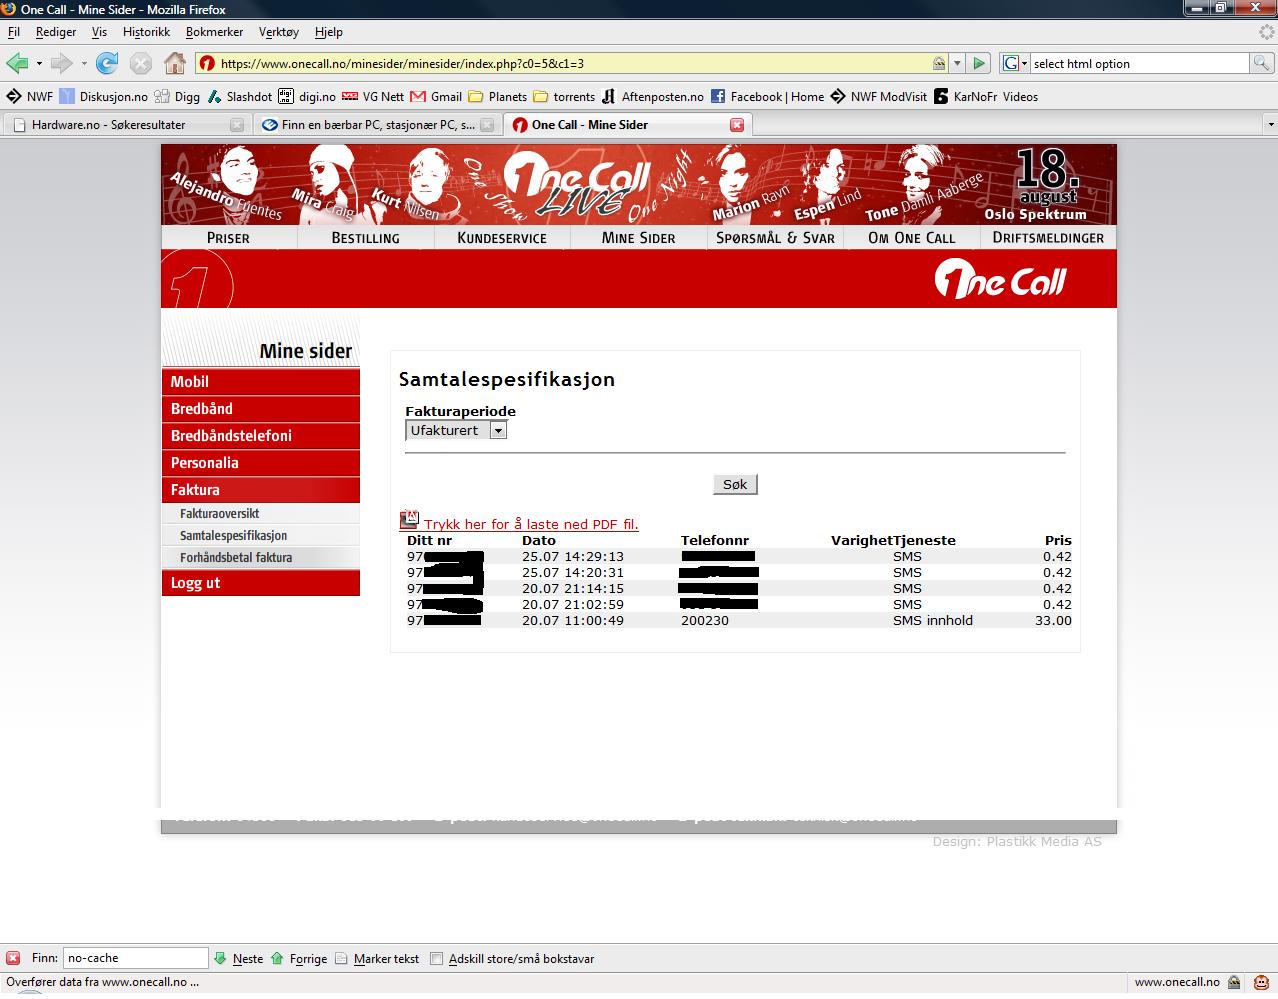
Task: Open the Rediger menu
Action: click(x=56, y=32)
